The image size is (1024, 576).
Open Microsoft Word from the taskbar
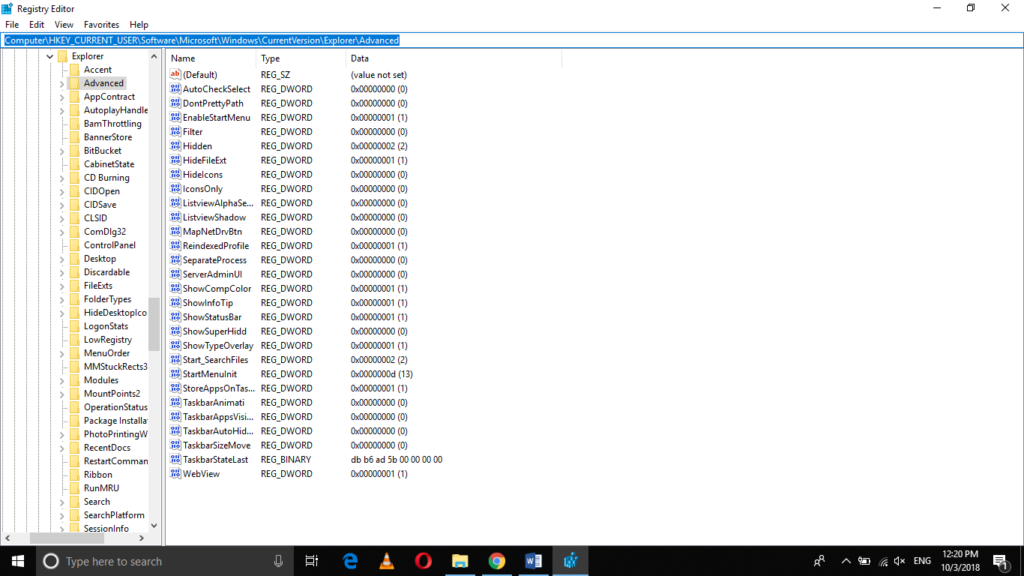click(x=533, y=561)
